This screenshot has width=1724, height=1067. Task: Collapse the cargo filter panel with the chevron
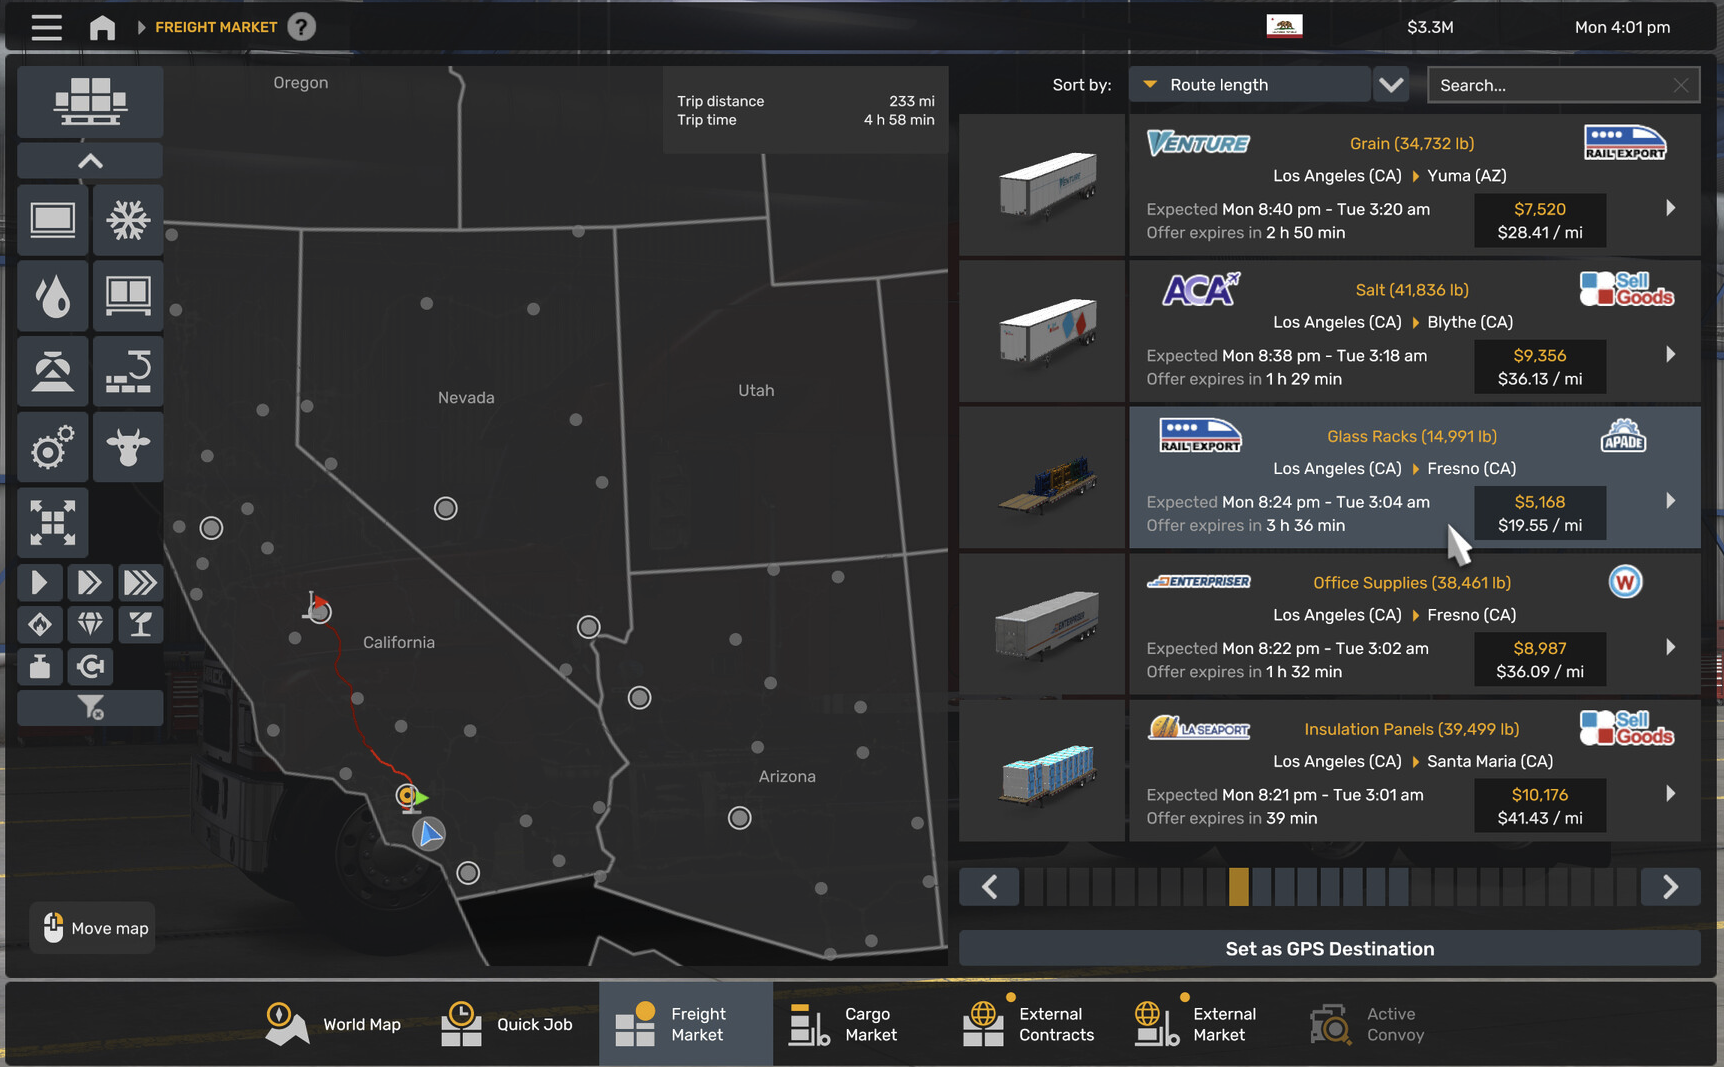(x=89, y=160)
